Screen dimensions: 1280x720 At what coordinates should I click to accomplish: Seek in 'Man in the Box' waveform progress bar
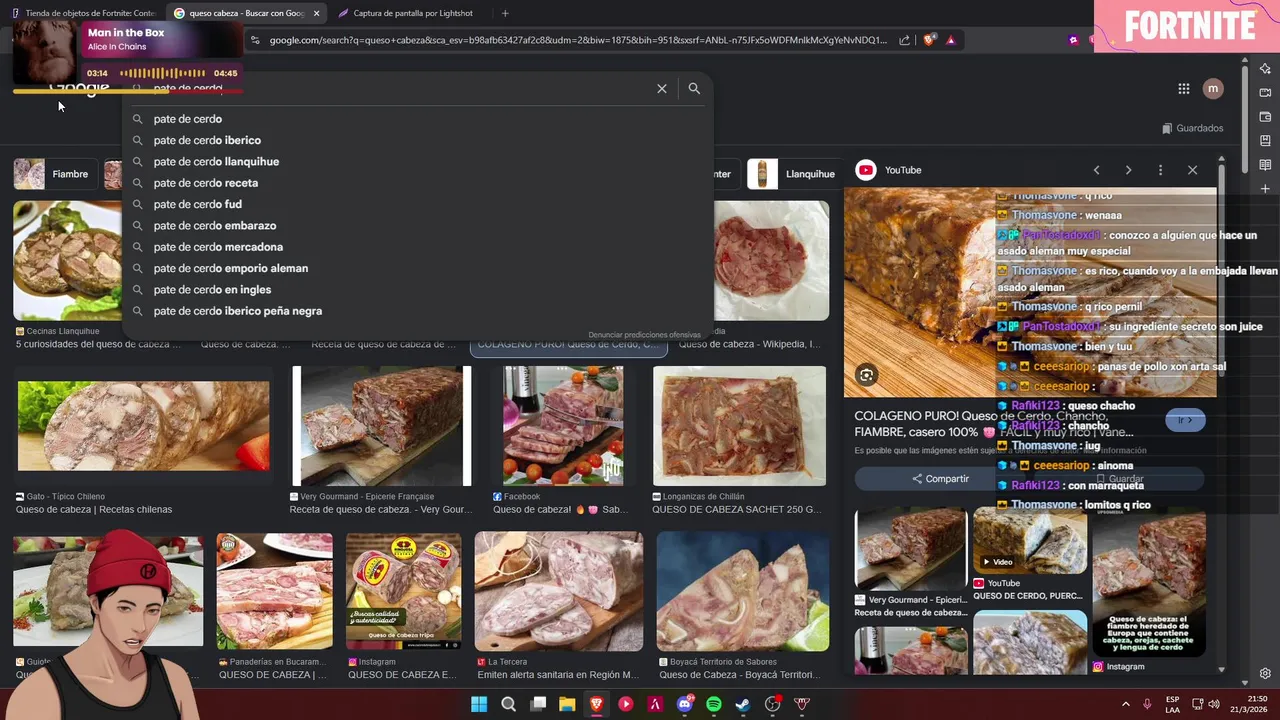pyautogui.click(x=162, y=73)
